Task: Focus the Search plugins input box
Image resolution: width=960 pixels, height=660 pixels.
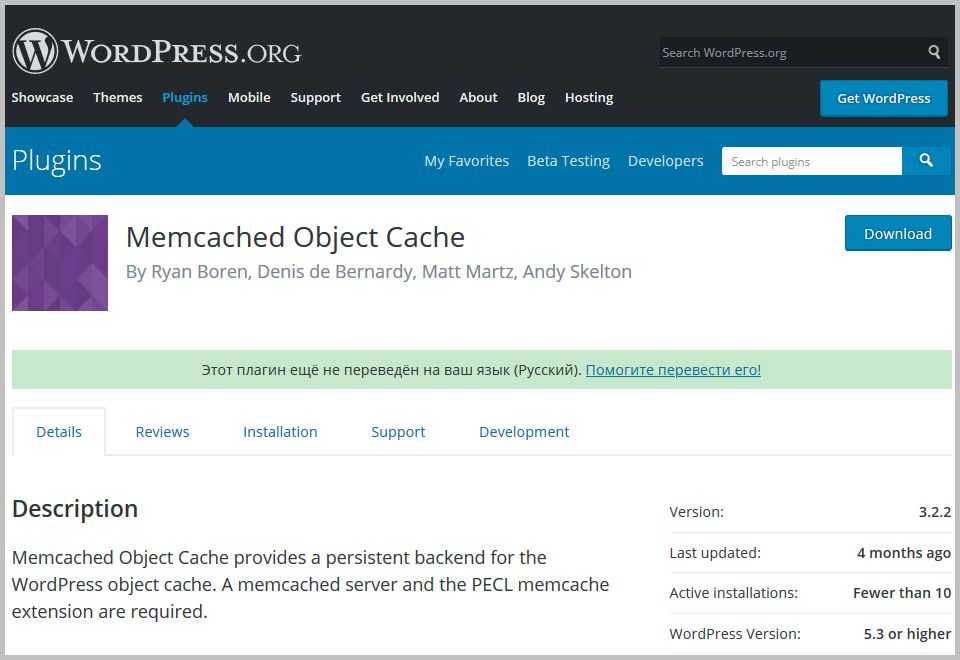Action: (811, 161)
